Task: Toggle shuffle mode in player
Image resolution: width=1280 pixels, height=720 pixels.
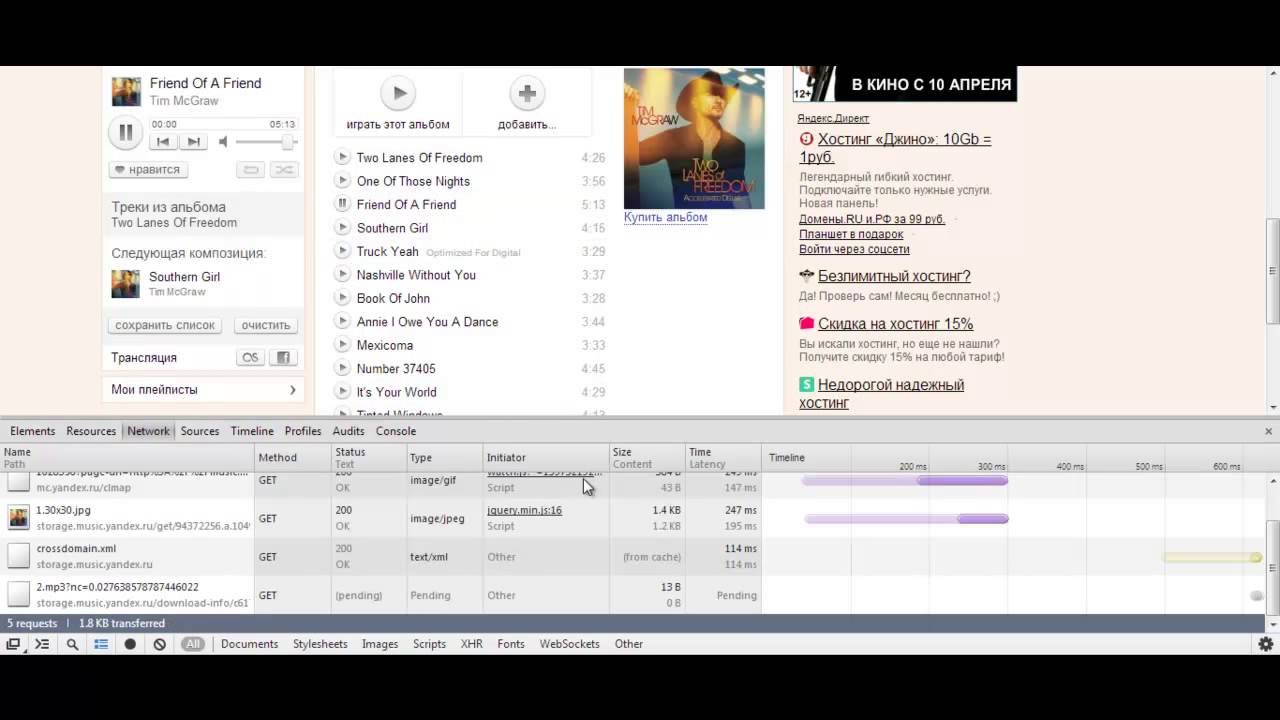Action: pyautogui.click(x=285, y=170)
